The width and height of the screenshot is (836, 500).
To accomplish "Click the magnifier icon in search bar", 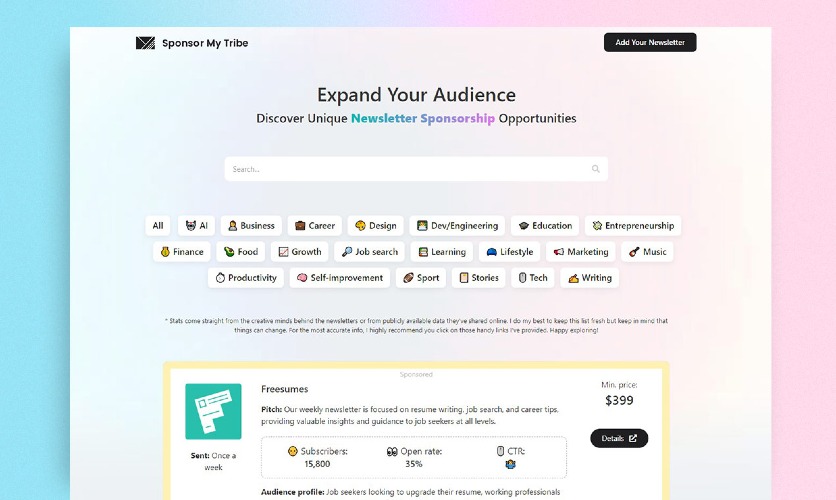I will tap(596, 169).
